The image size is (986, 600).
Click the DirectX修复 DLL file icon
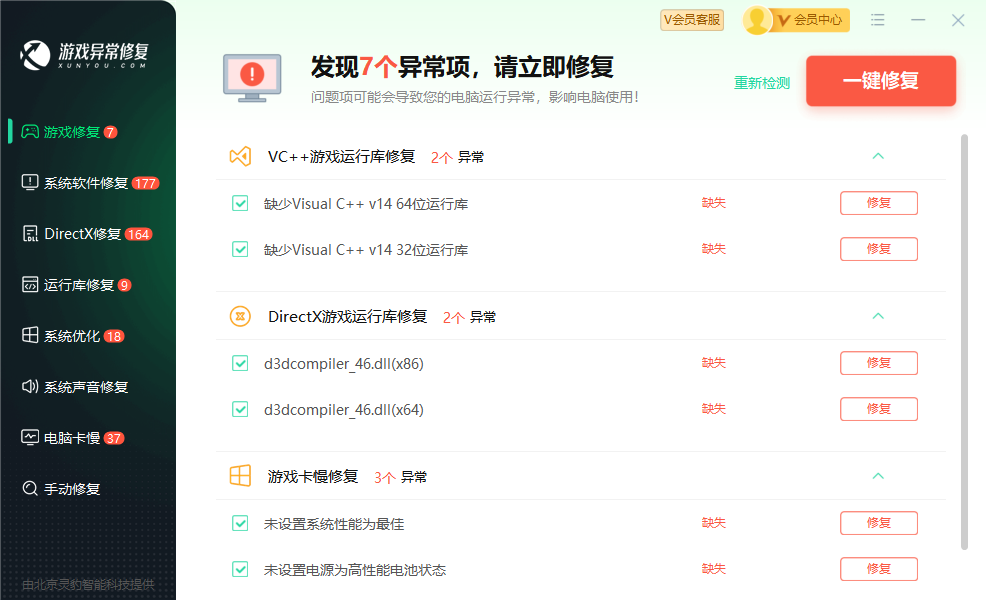coord(30,234)
